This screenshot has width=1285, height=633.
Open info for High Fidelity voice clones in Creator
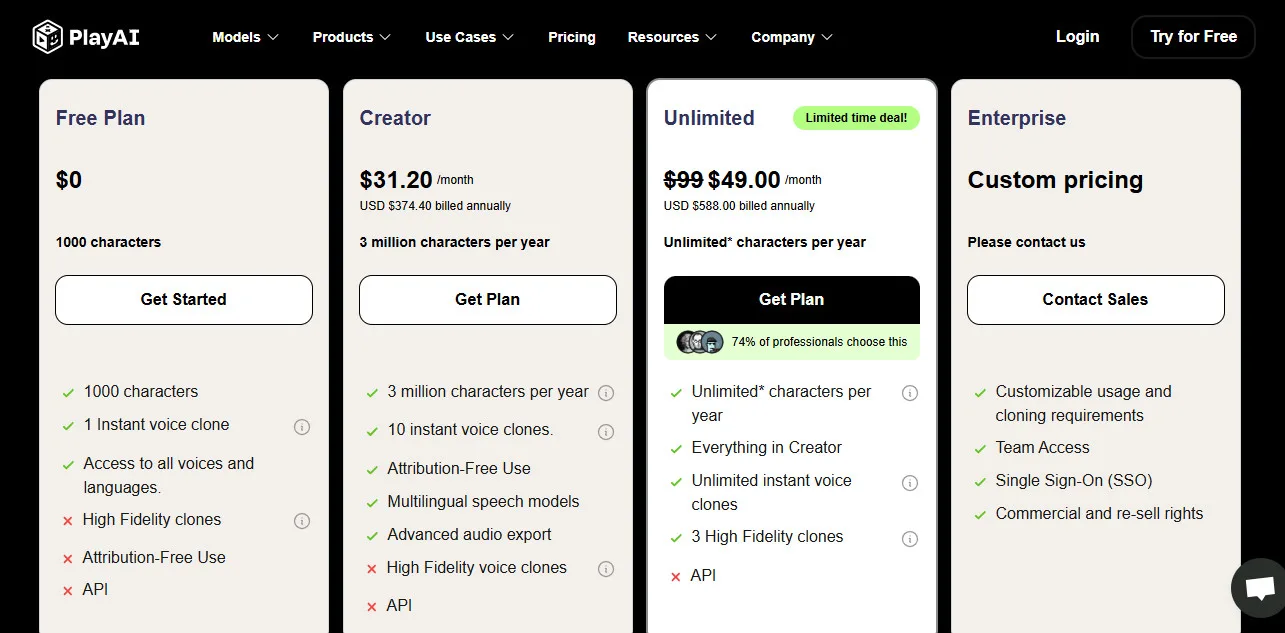pos(606,569)
